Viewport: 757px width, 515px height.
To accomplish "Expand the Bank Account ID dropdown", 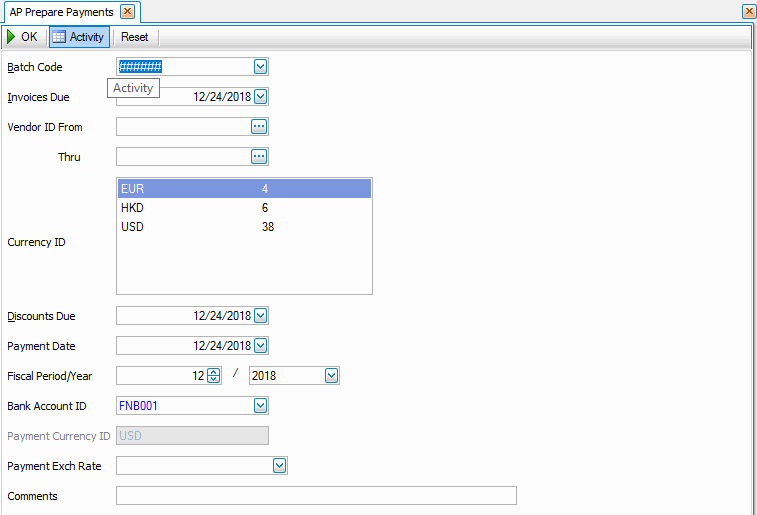I will pos(260,406).
